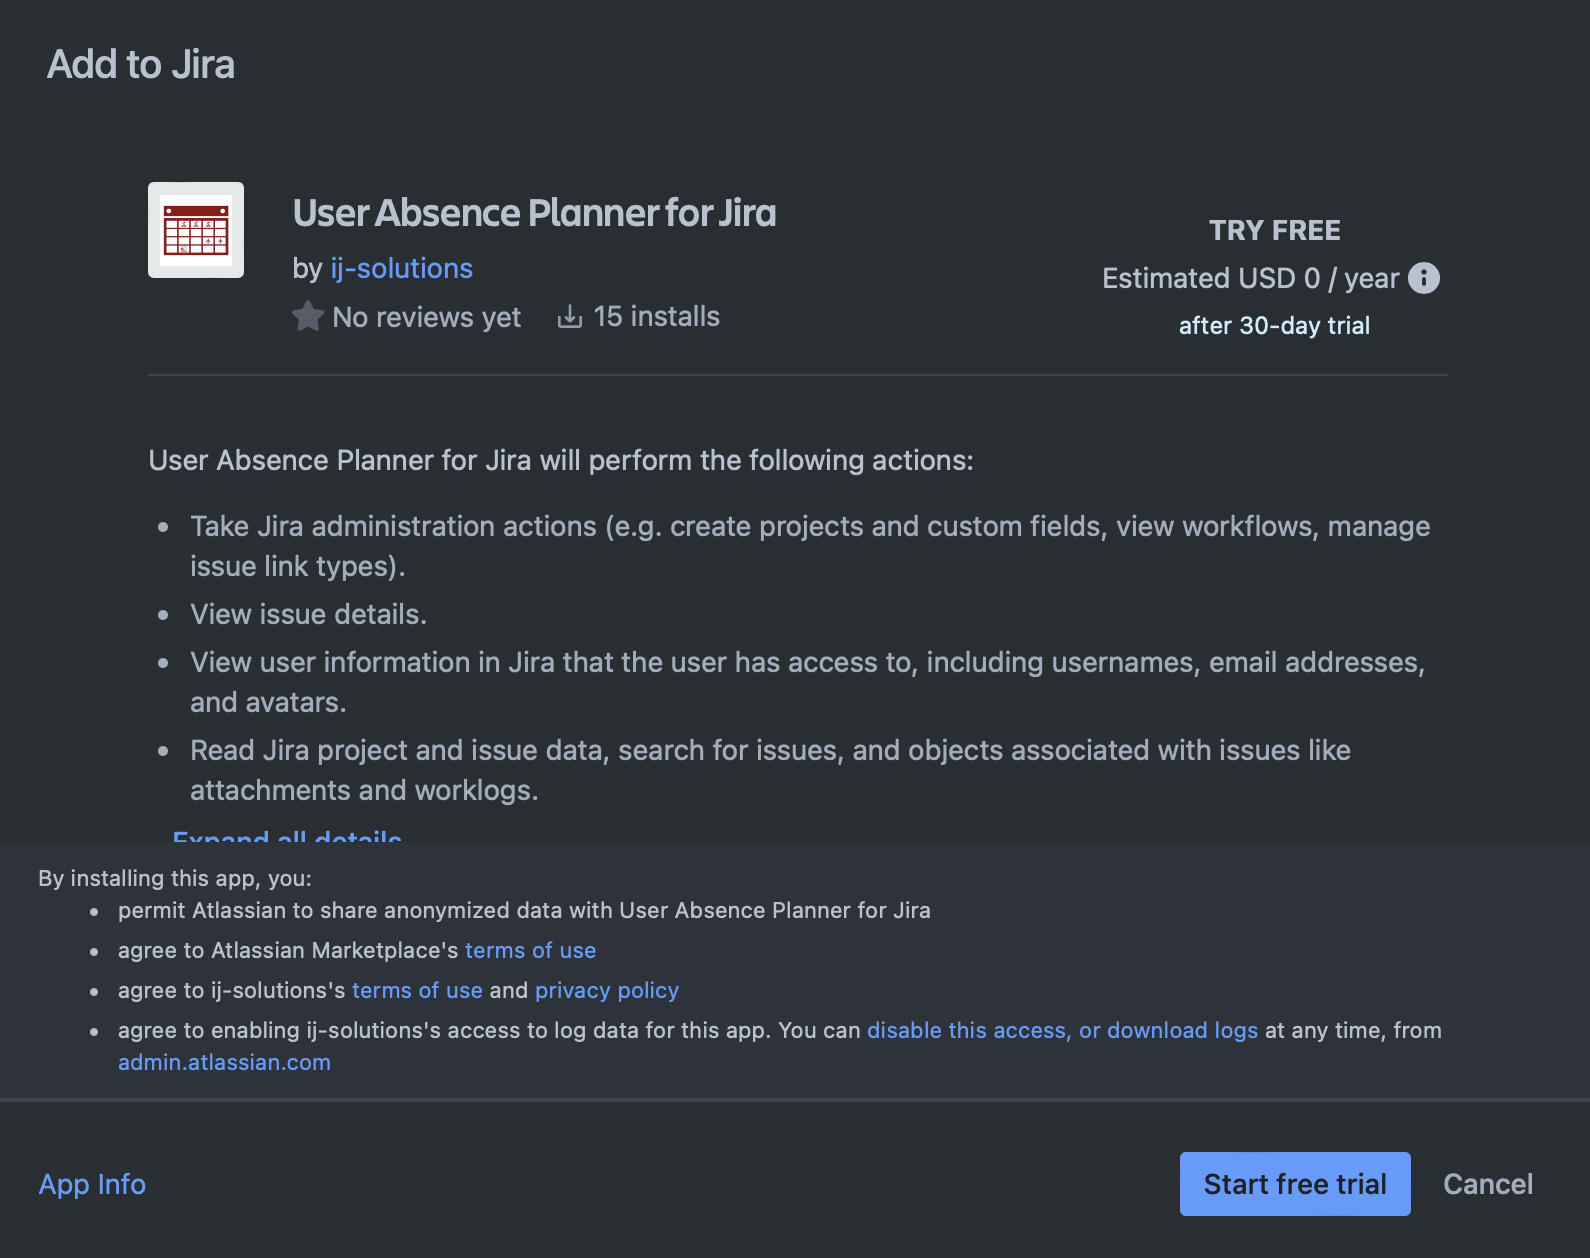The width and height of the screenshot is (1590, 1258).
Task: Click the after 30-day trial text
Action: click(1274, 325)
